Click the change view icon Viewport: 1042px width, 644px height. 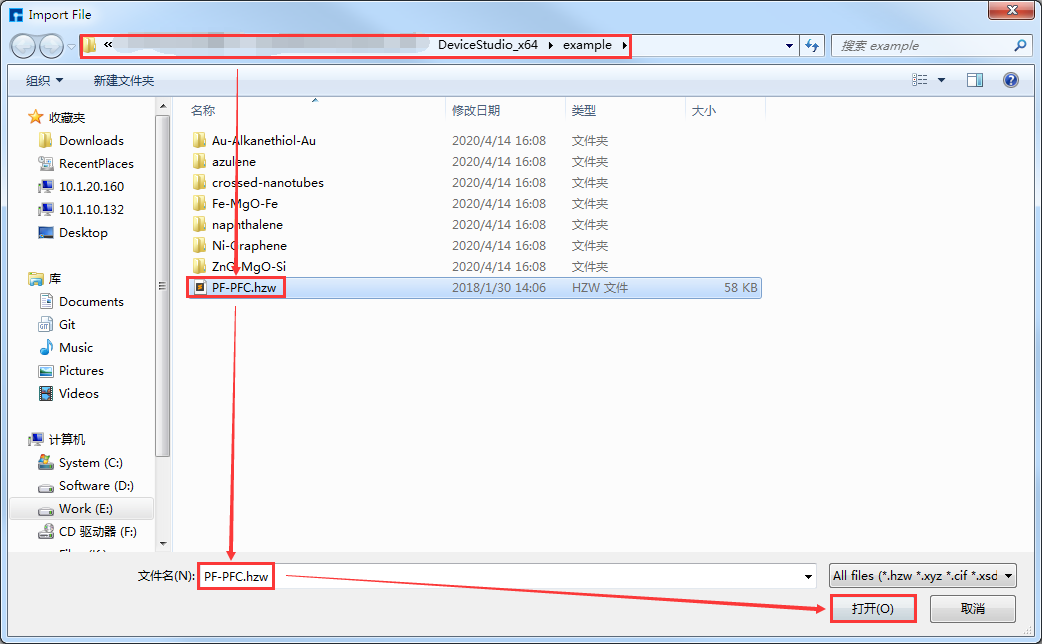click(x=920, y=80)
